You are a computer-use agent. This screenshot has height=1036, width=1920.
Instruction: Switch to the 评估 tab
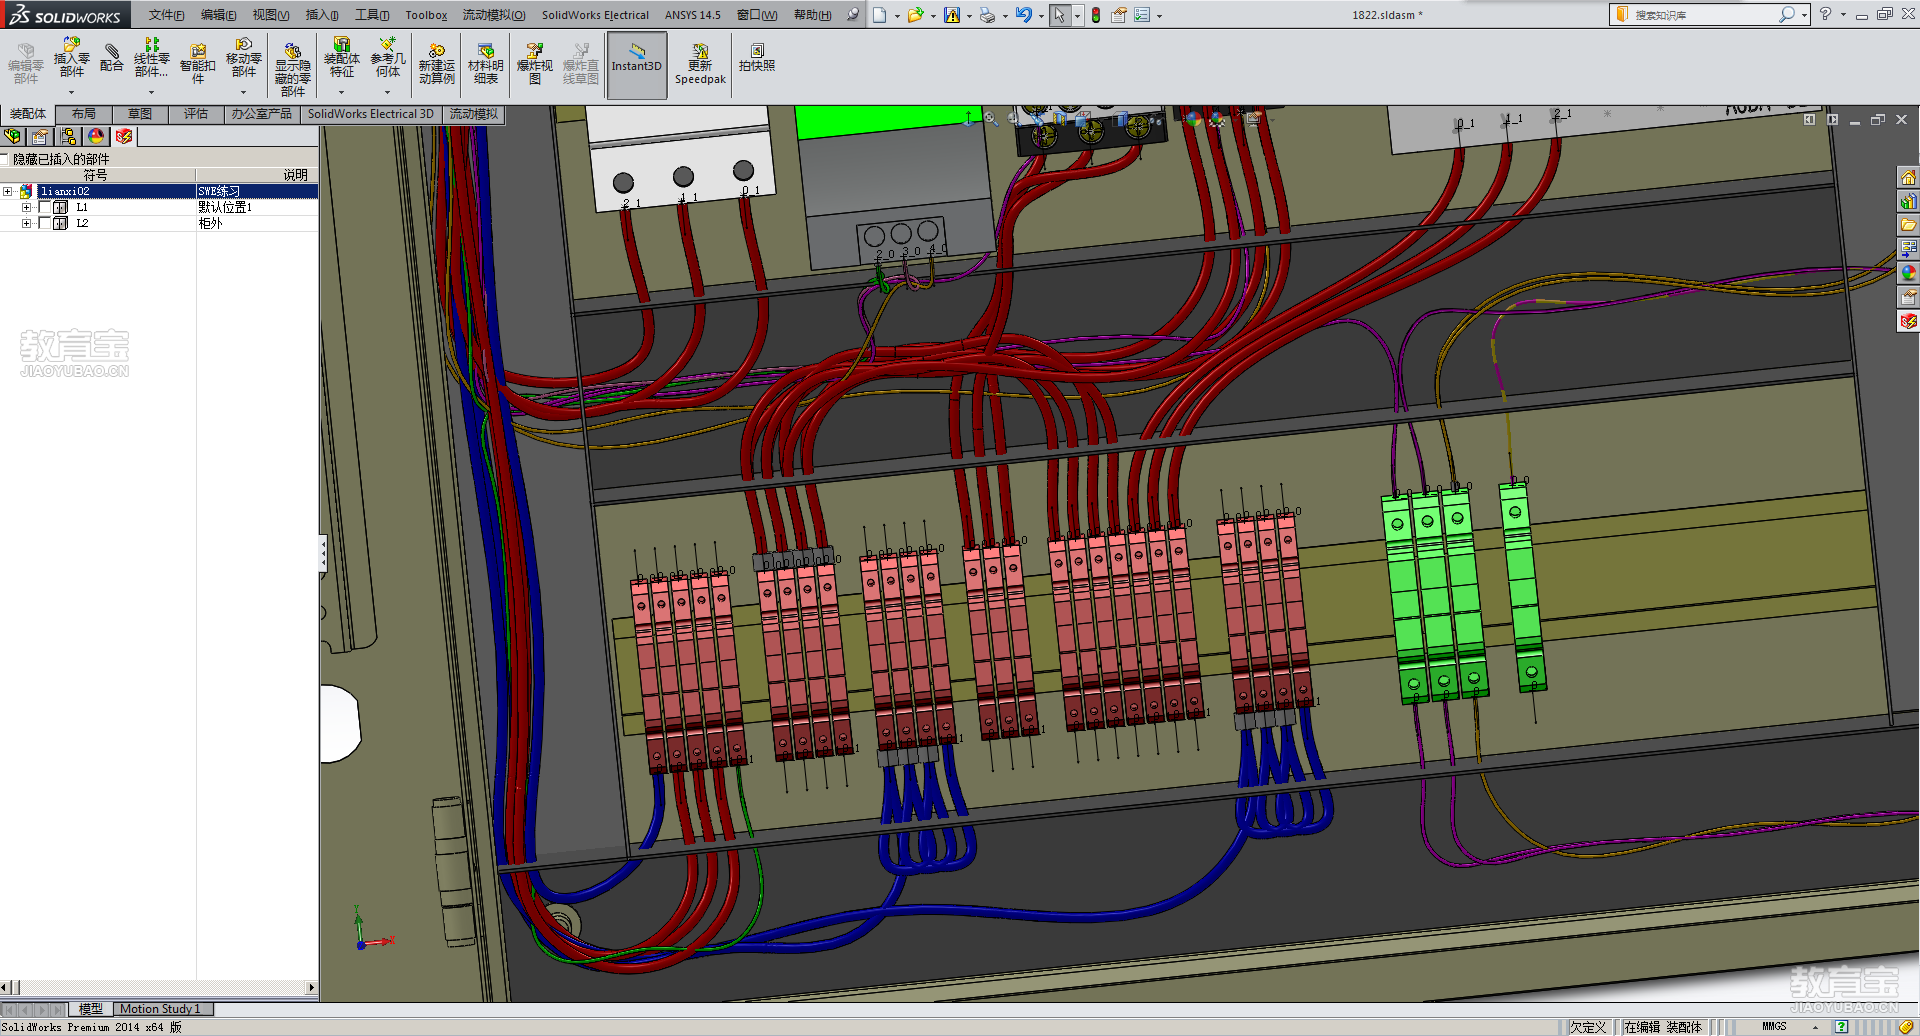tap(196, 114)
